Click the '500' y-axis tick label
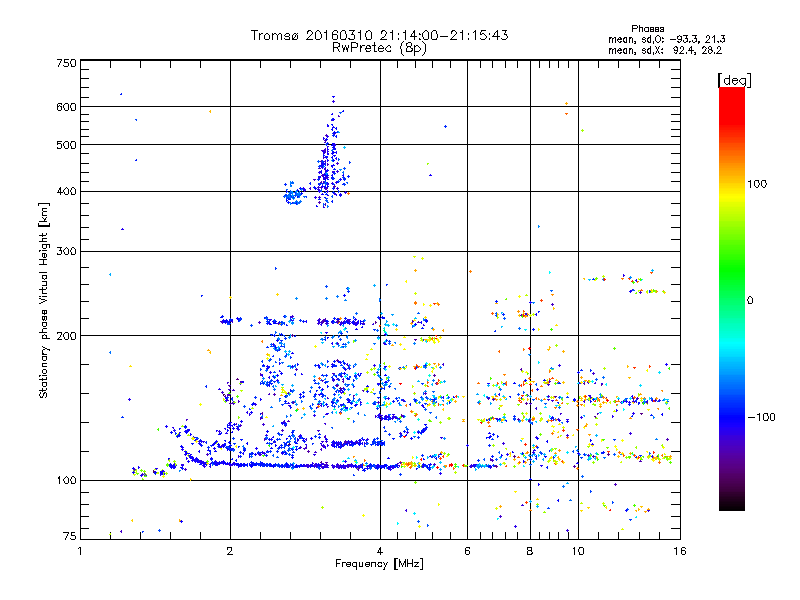 66,145
